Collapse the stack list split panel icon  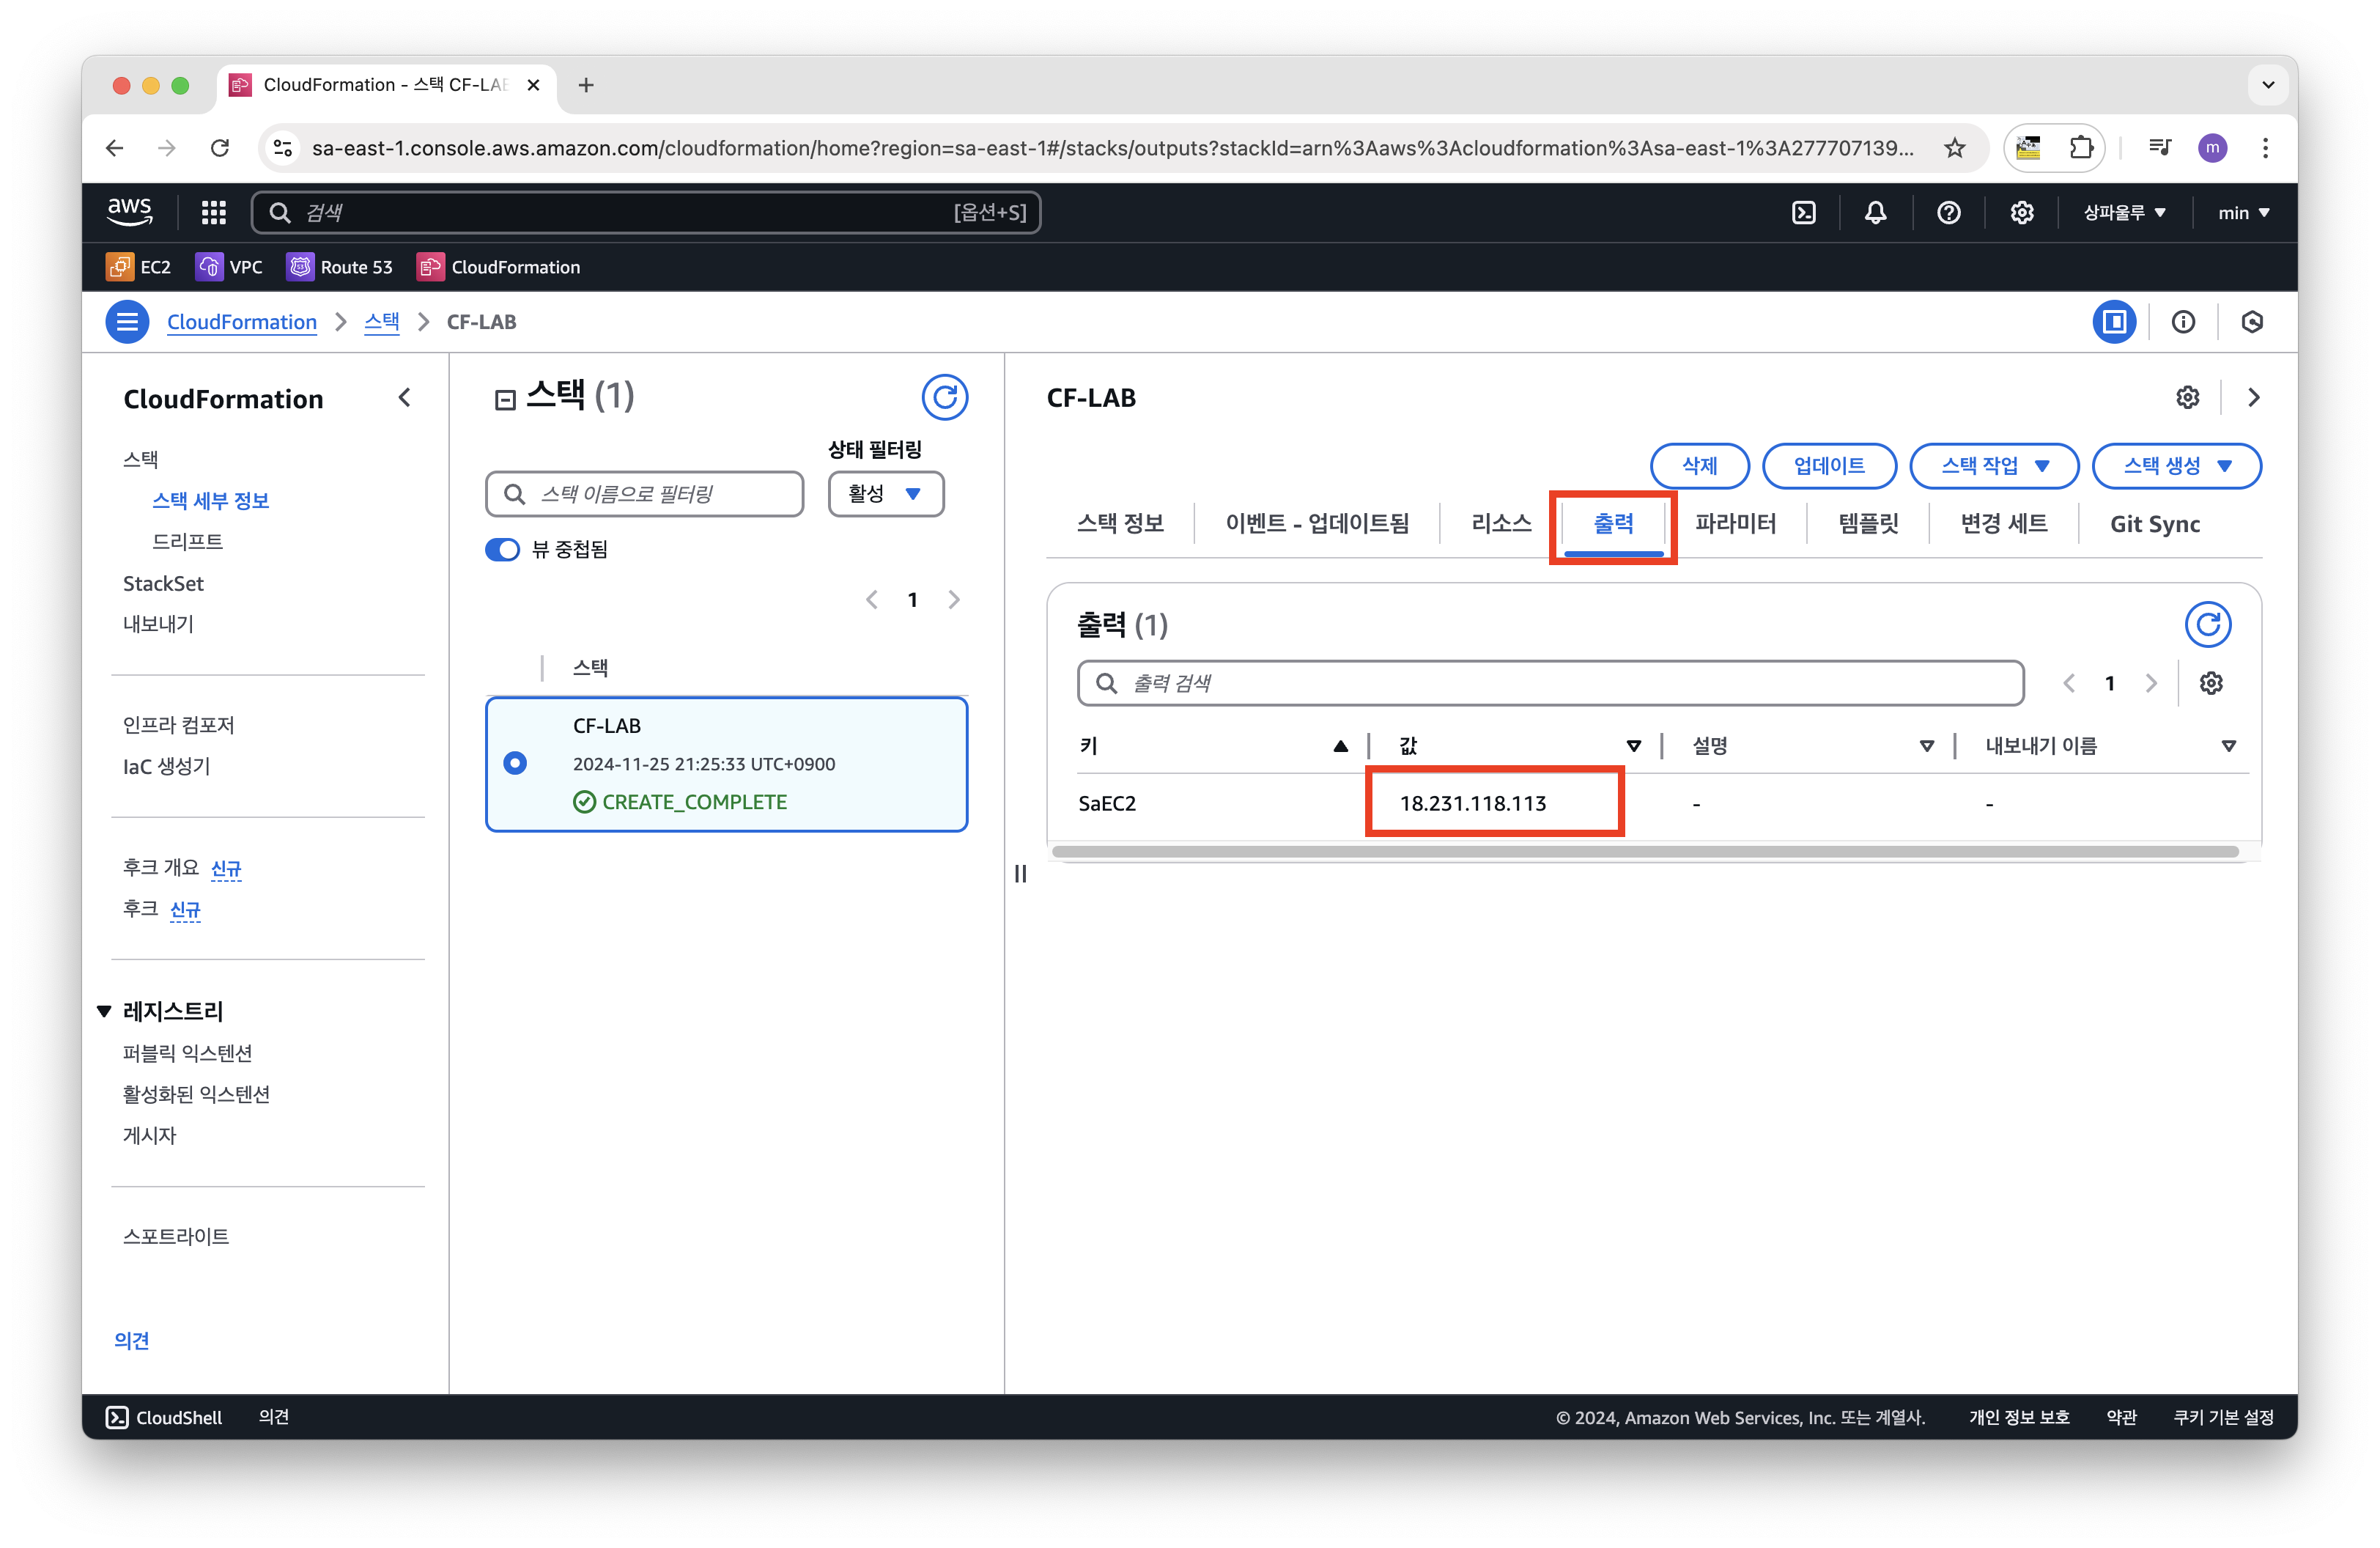[505, 400]
